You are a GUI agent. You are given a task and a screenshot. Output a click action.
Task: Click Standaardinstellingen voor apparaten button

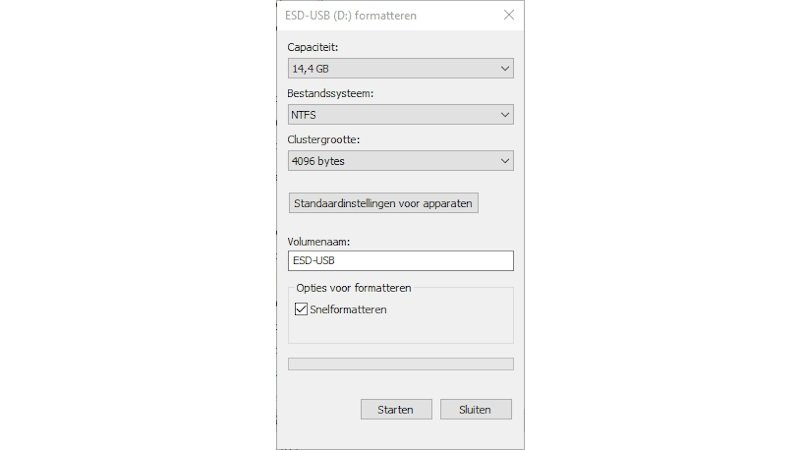coord(383,203)
